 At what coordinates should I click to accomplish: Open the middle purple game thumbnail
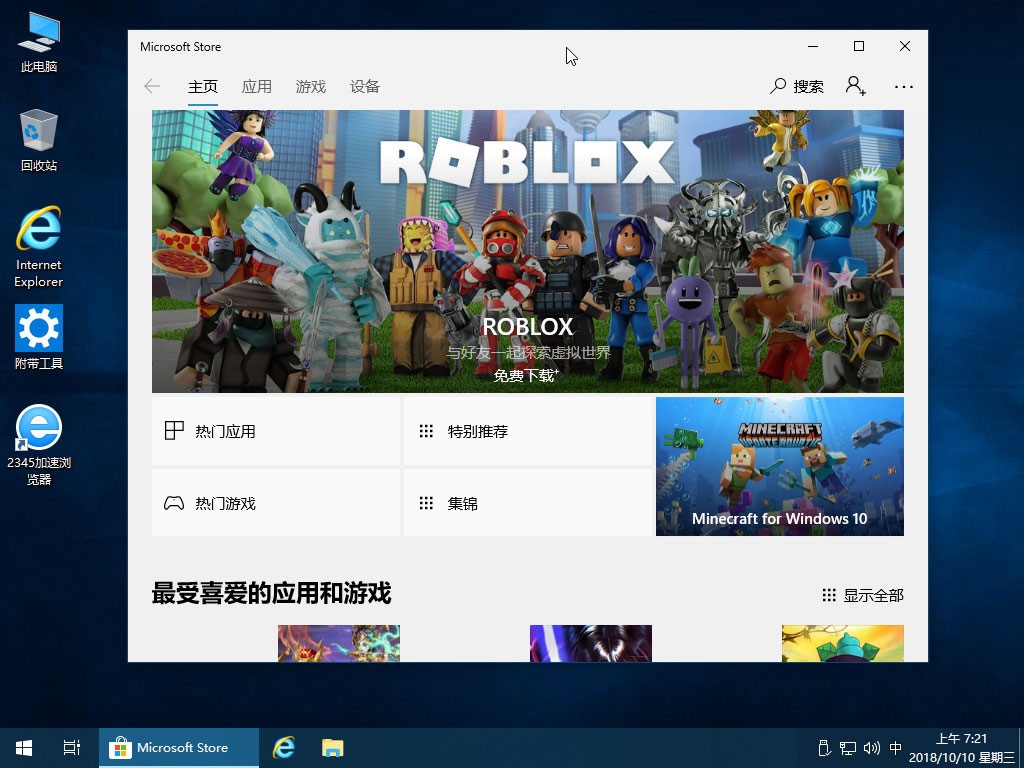[x=591, y=643]
